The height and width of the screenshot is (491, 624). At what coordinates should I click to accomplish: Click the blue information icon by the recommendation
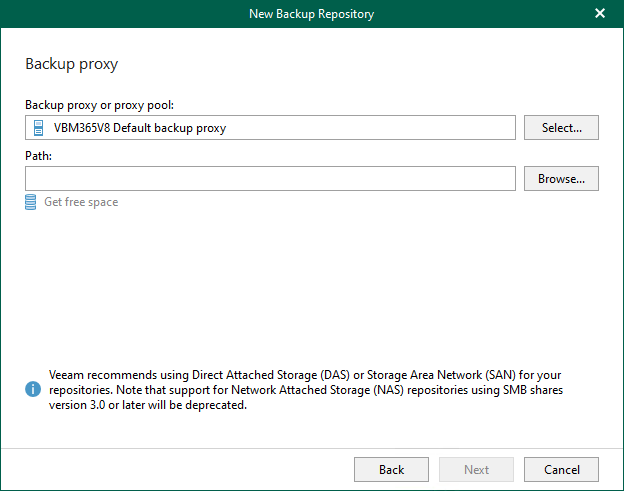[x=33, y=387]
